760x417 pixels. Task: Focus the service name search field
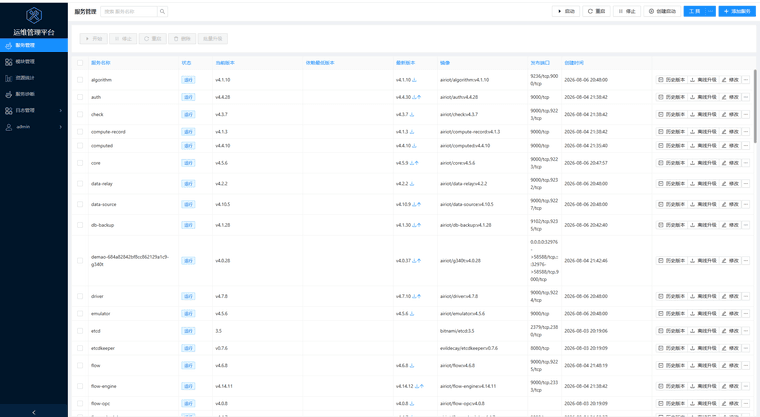tap(129, 11)
